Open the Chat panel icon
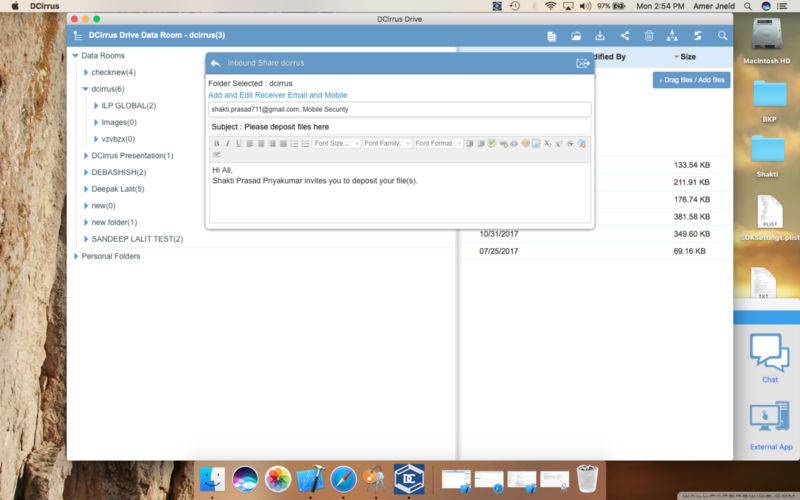This screenshot has height=500, width=800. [x=769, y=358]
